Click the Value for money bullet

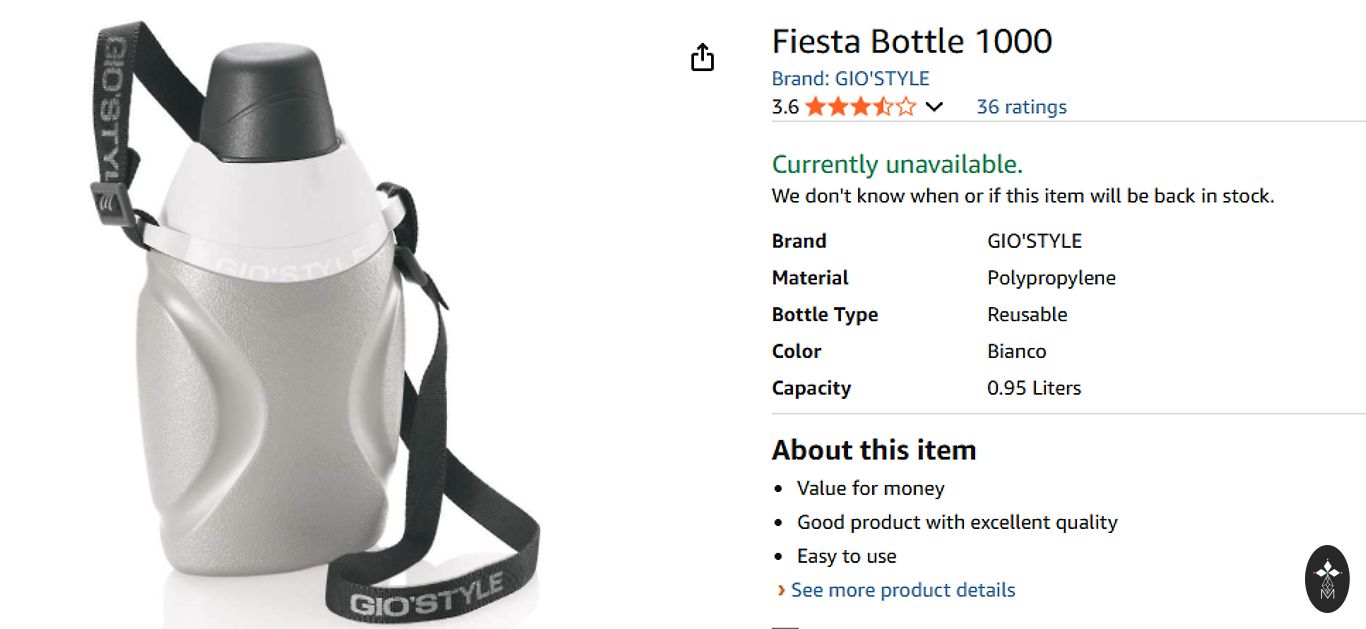pos(870,488)
